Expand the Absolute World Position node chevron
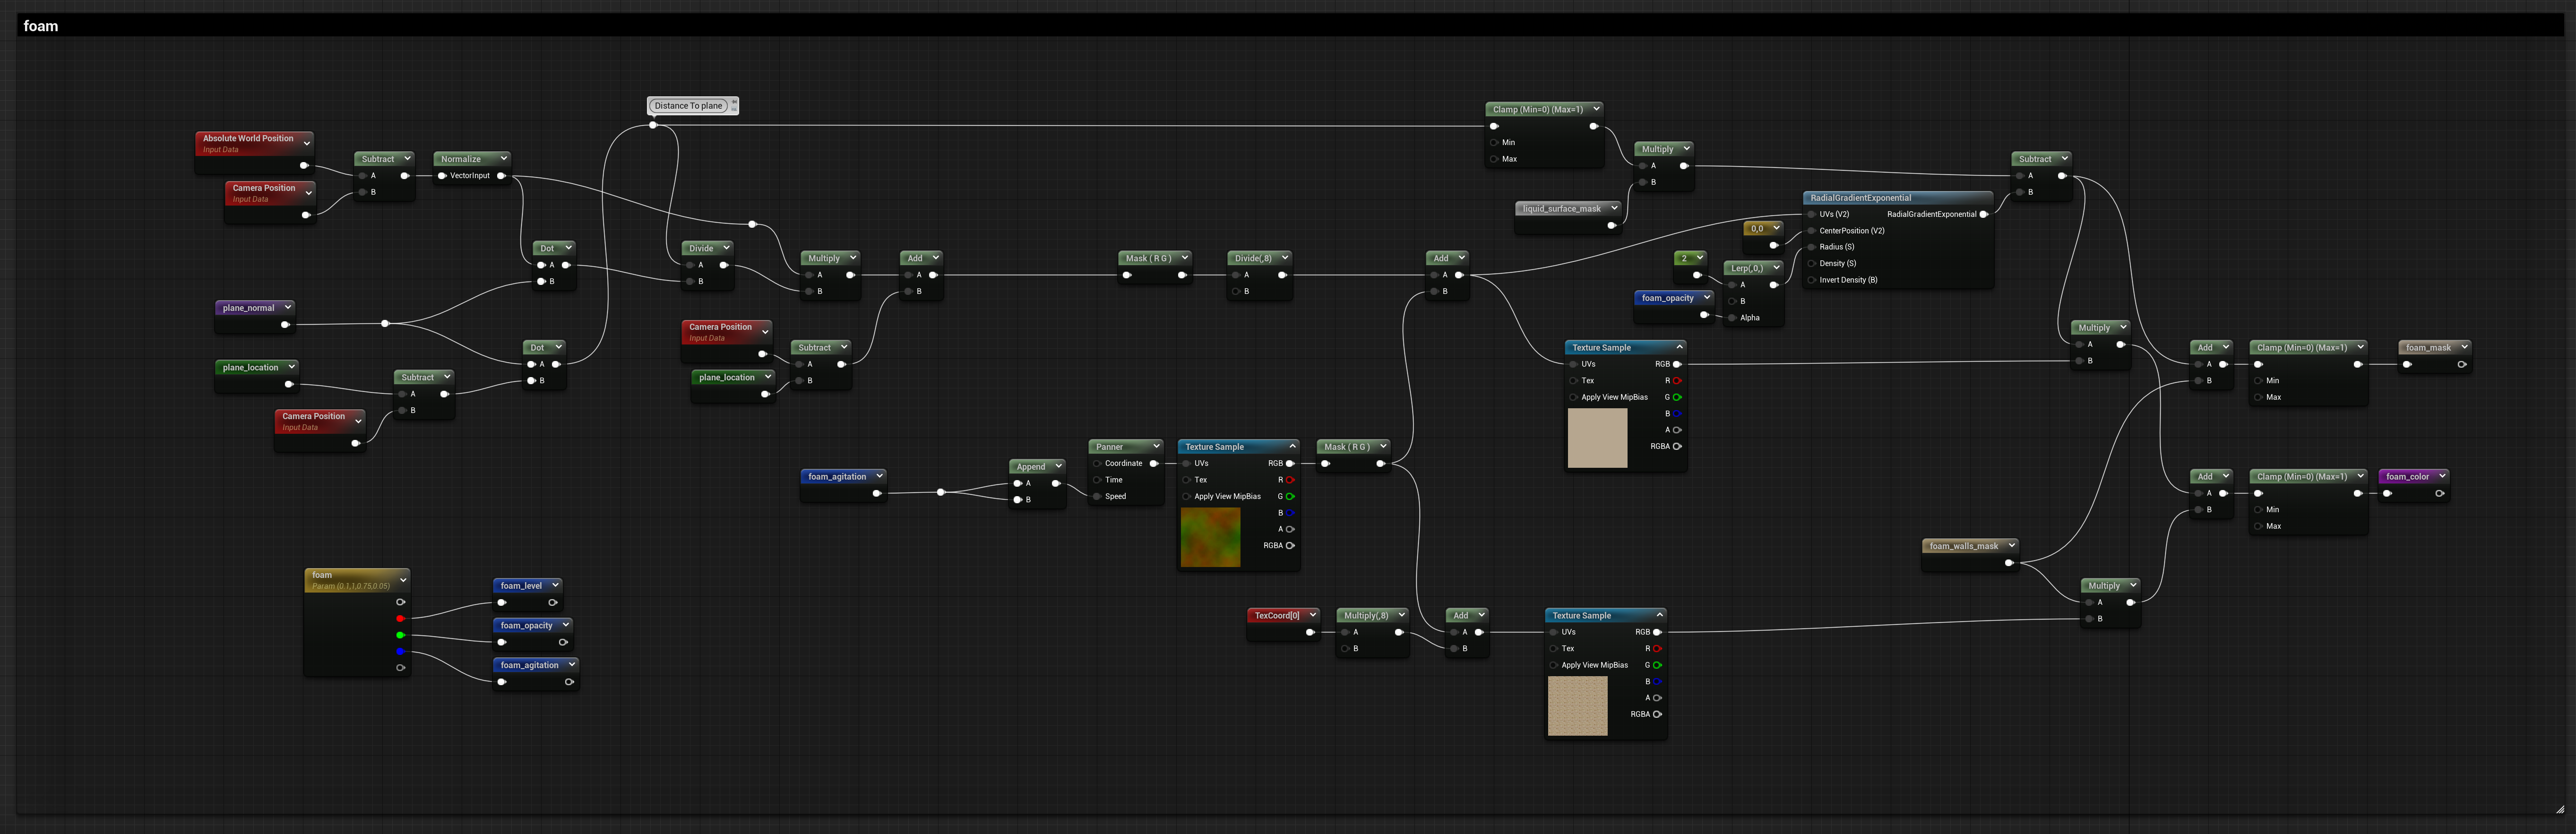Viewport: 2576px width, 834px height. point(306,143)
